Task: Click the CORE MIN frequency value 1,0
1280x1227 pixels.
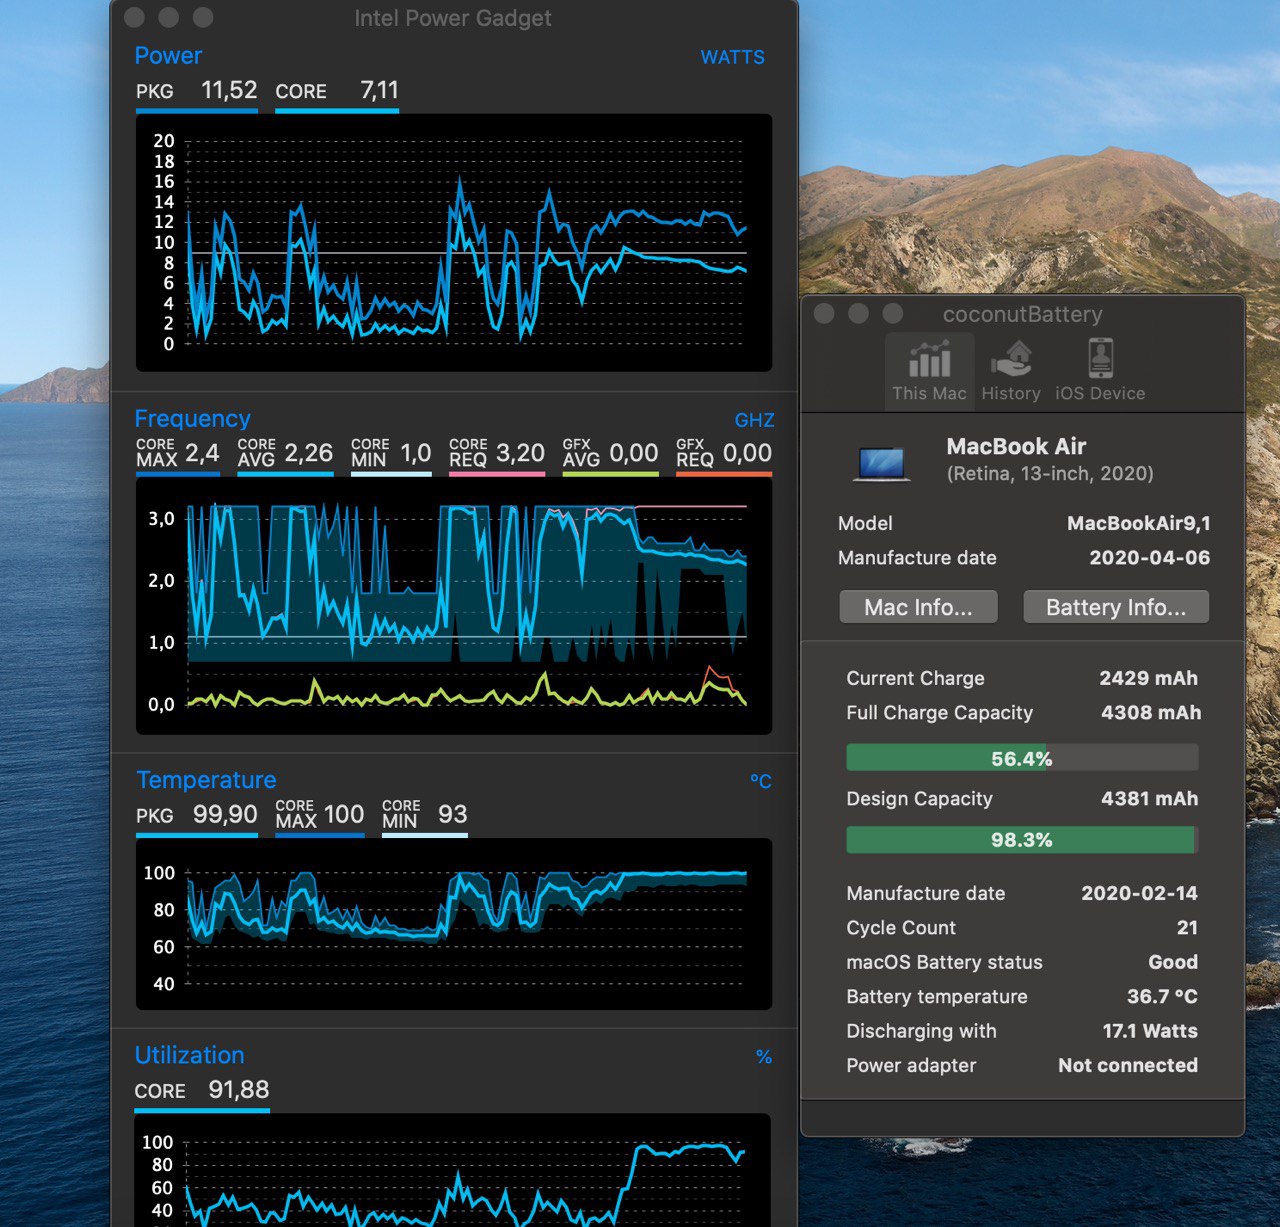Action: coord(415,453)
